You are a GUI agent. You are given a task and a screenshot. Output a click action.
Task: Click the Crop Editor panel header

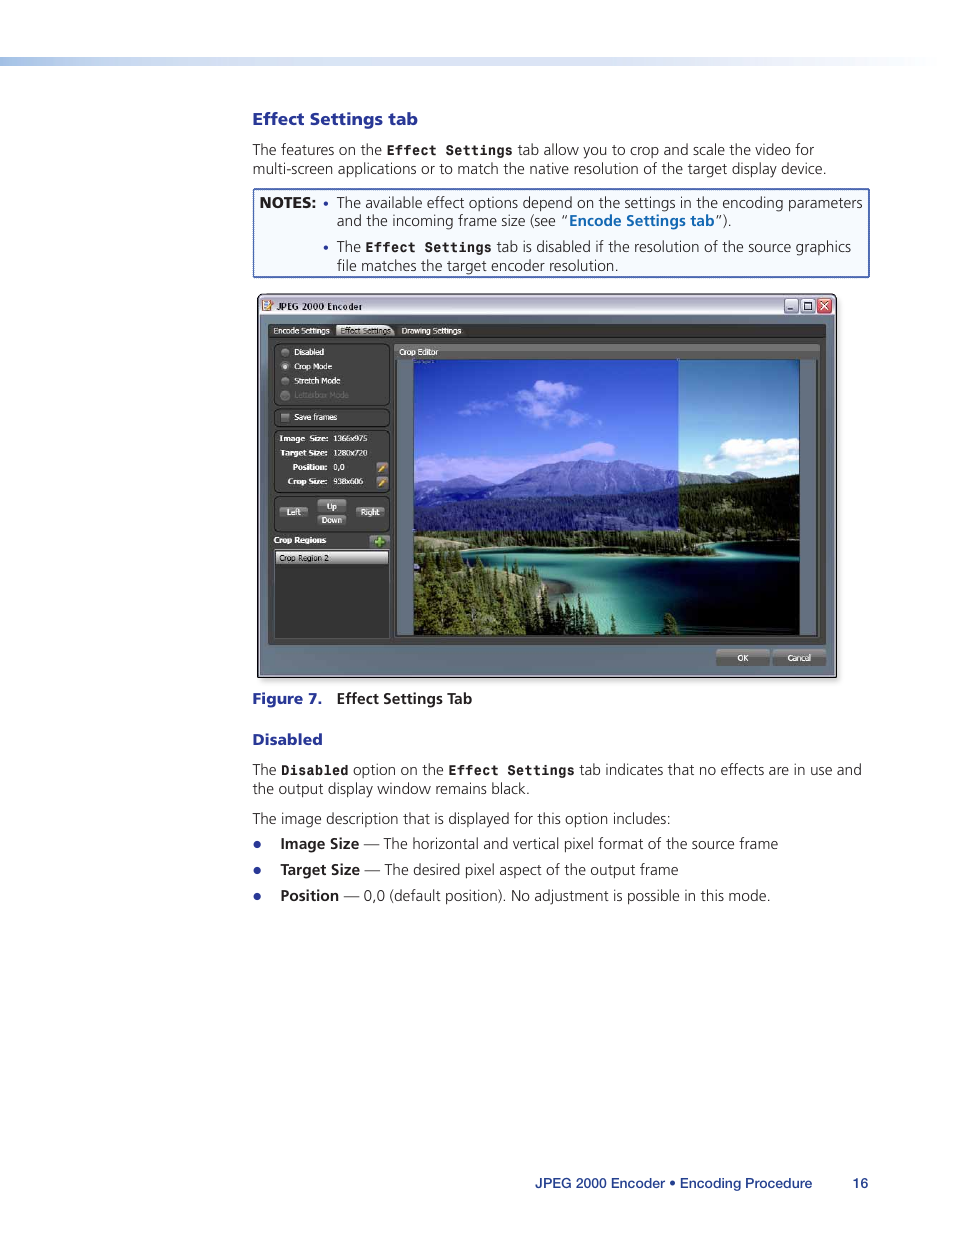click(x=607, y=352)
